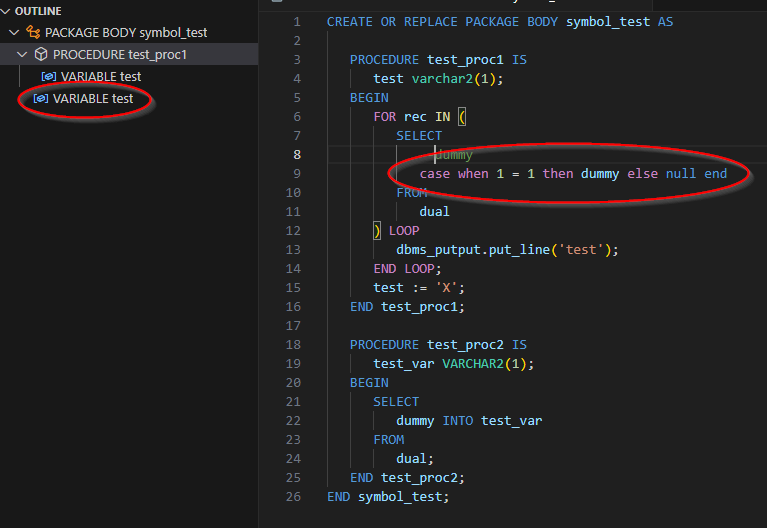The width and height of the screenshot is (767, 528).
Task: Click the circled VARIABLE test icon
Action: [x=41, y=98]
